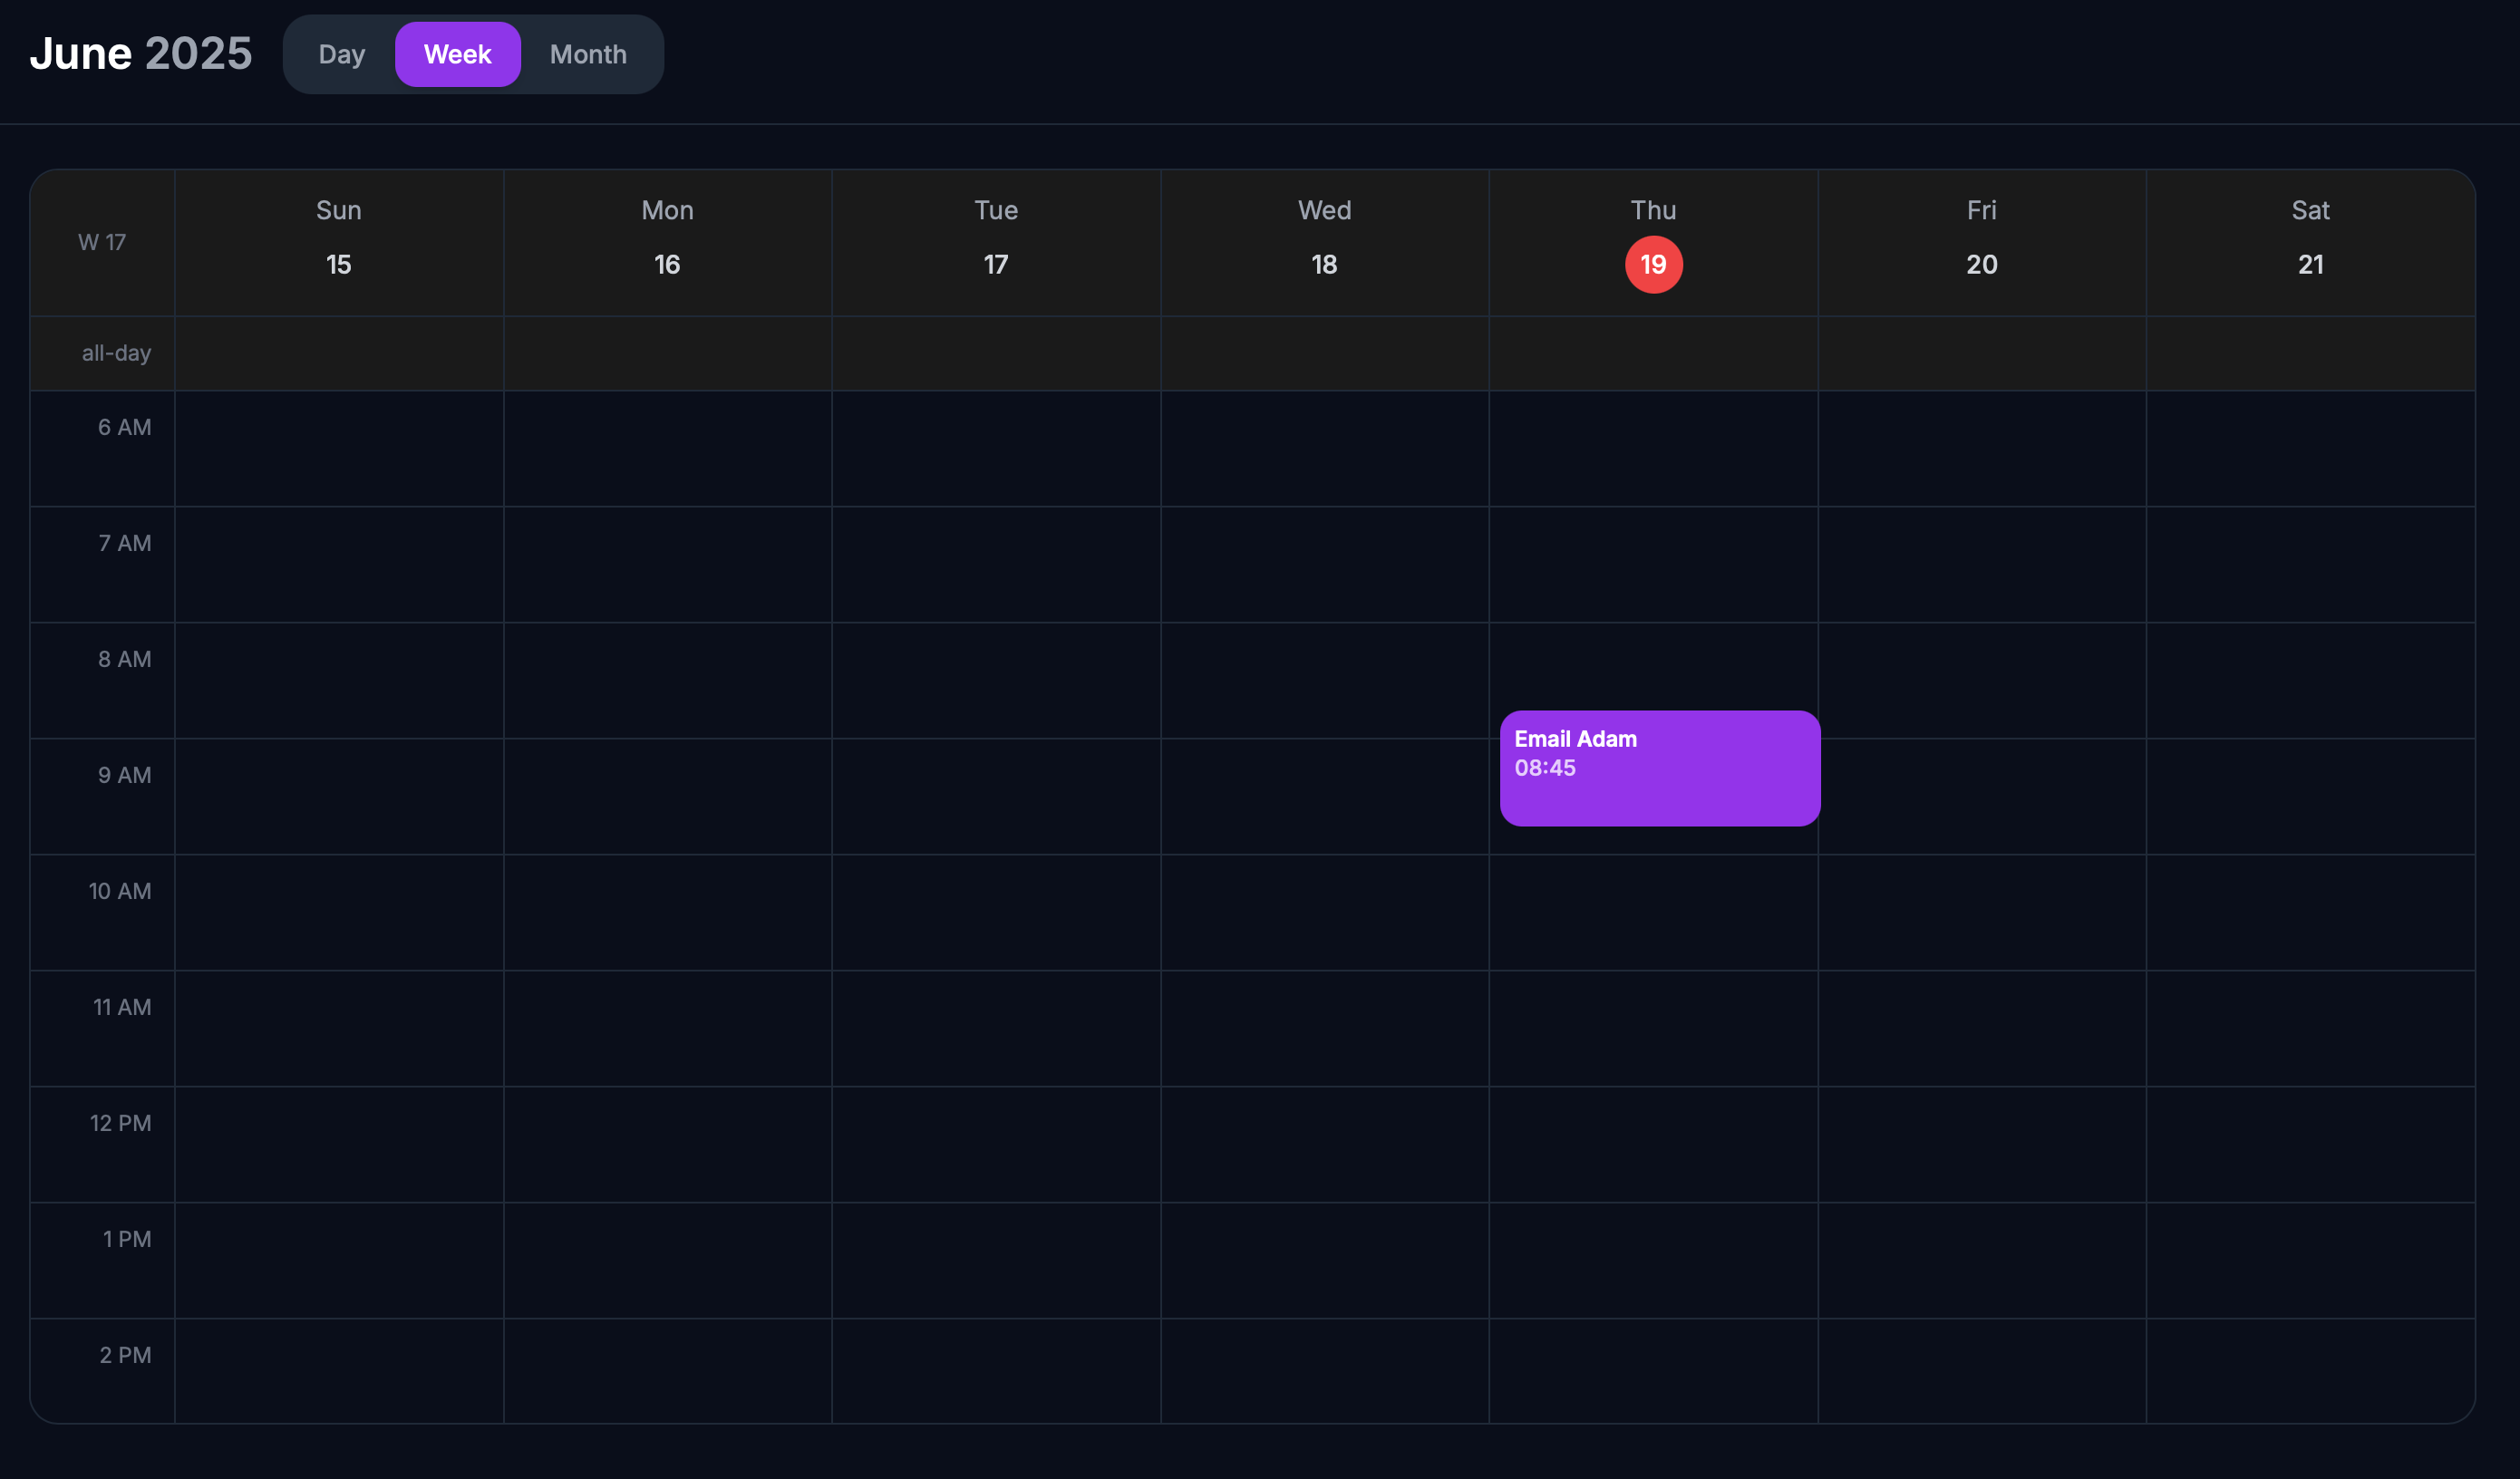The height and width of the screenshot is (1479, 2520).
Task: Select the Week view tab
Action: [457, 54]
